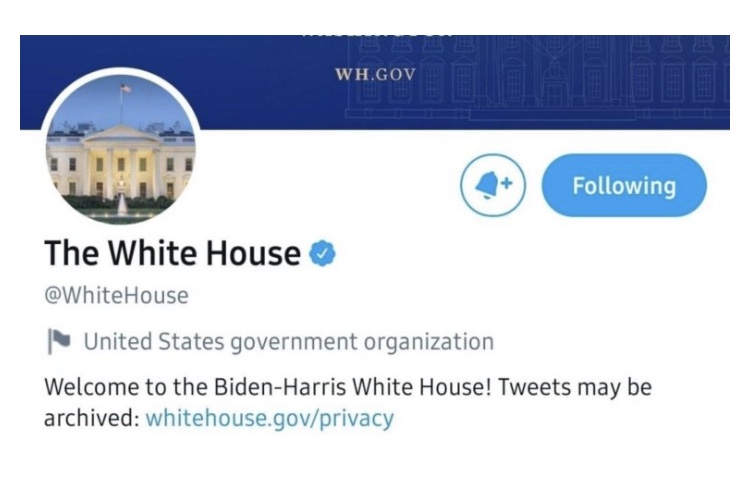Click the plus sign beside the bell

tap(505, 182)
